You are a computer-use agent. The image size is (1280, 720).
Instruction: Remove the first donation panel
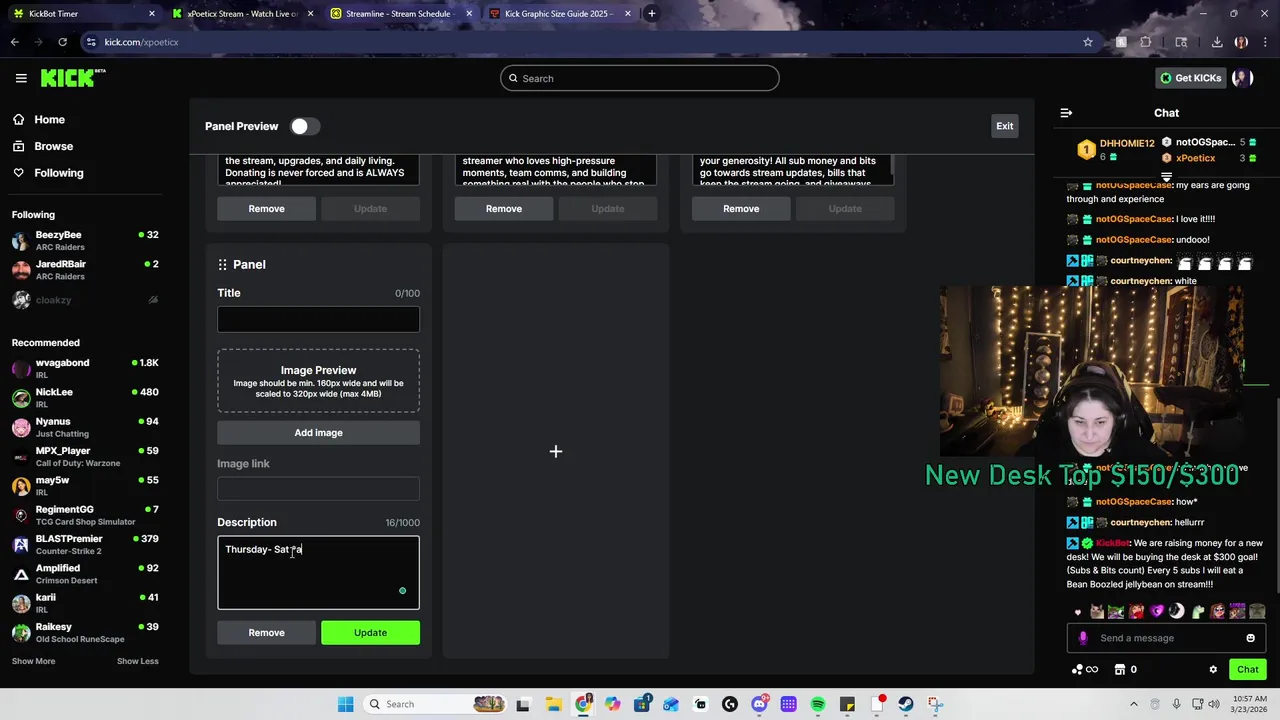[266, 208]
